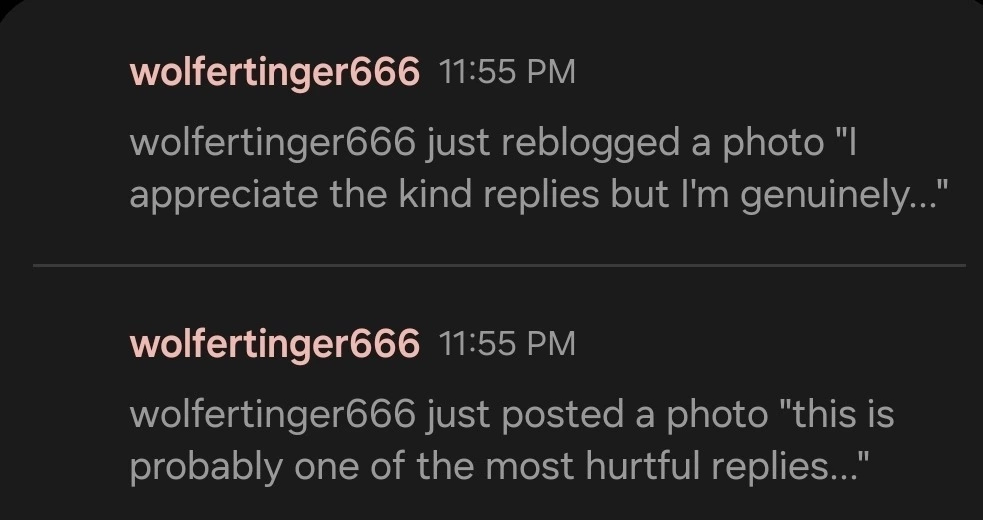983x520 pixels.
Task: Click the 11:55 PM timestamp on the reblog notification
Action: click(507, 72)
